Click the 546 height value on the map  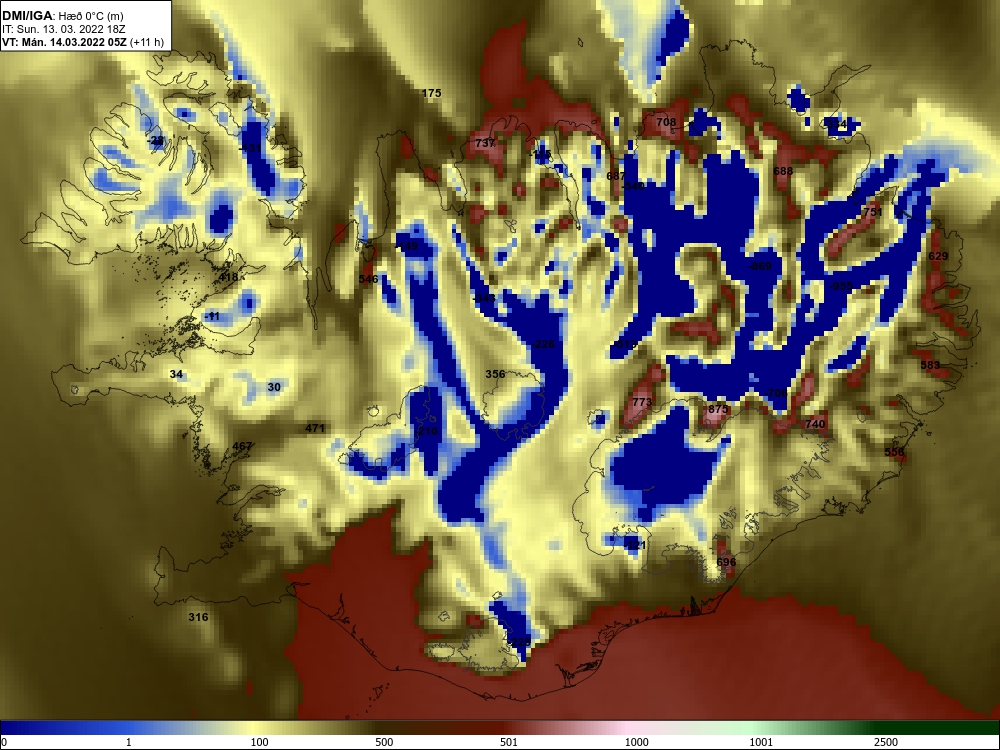tap(369, 279)
